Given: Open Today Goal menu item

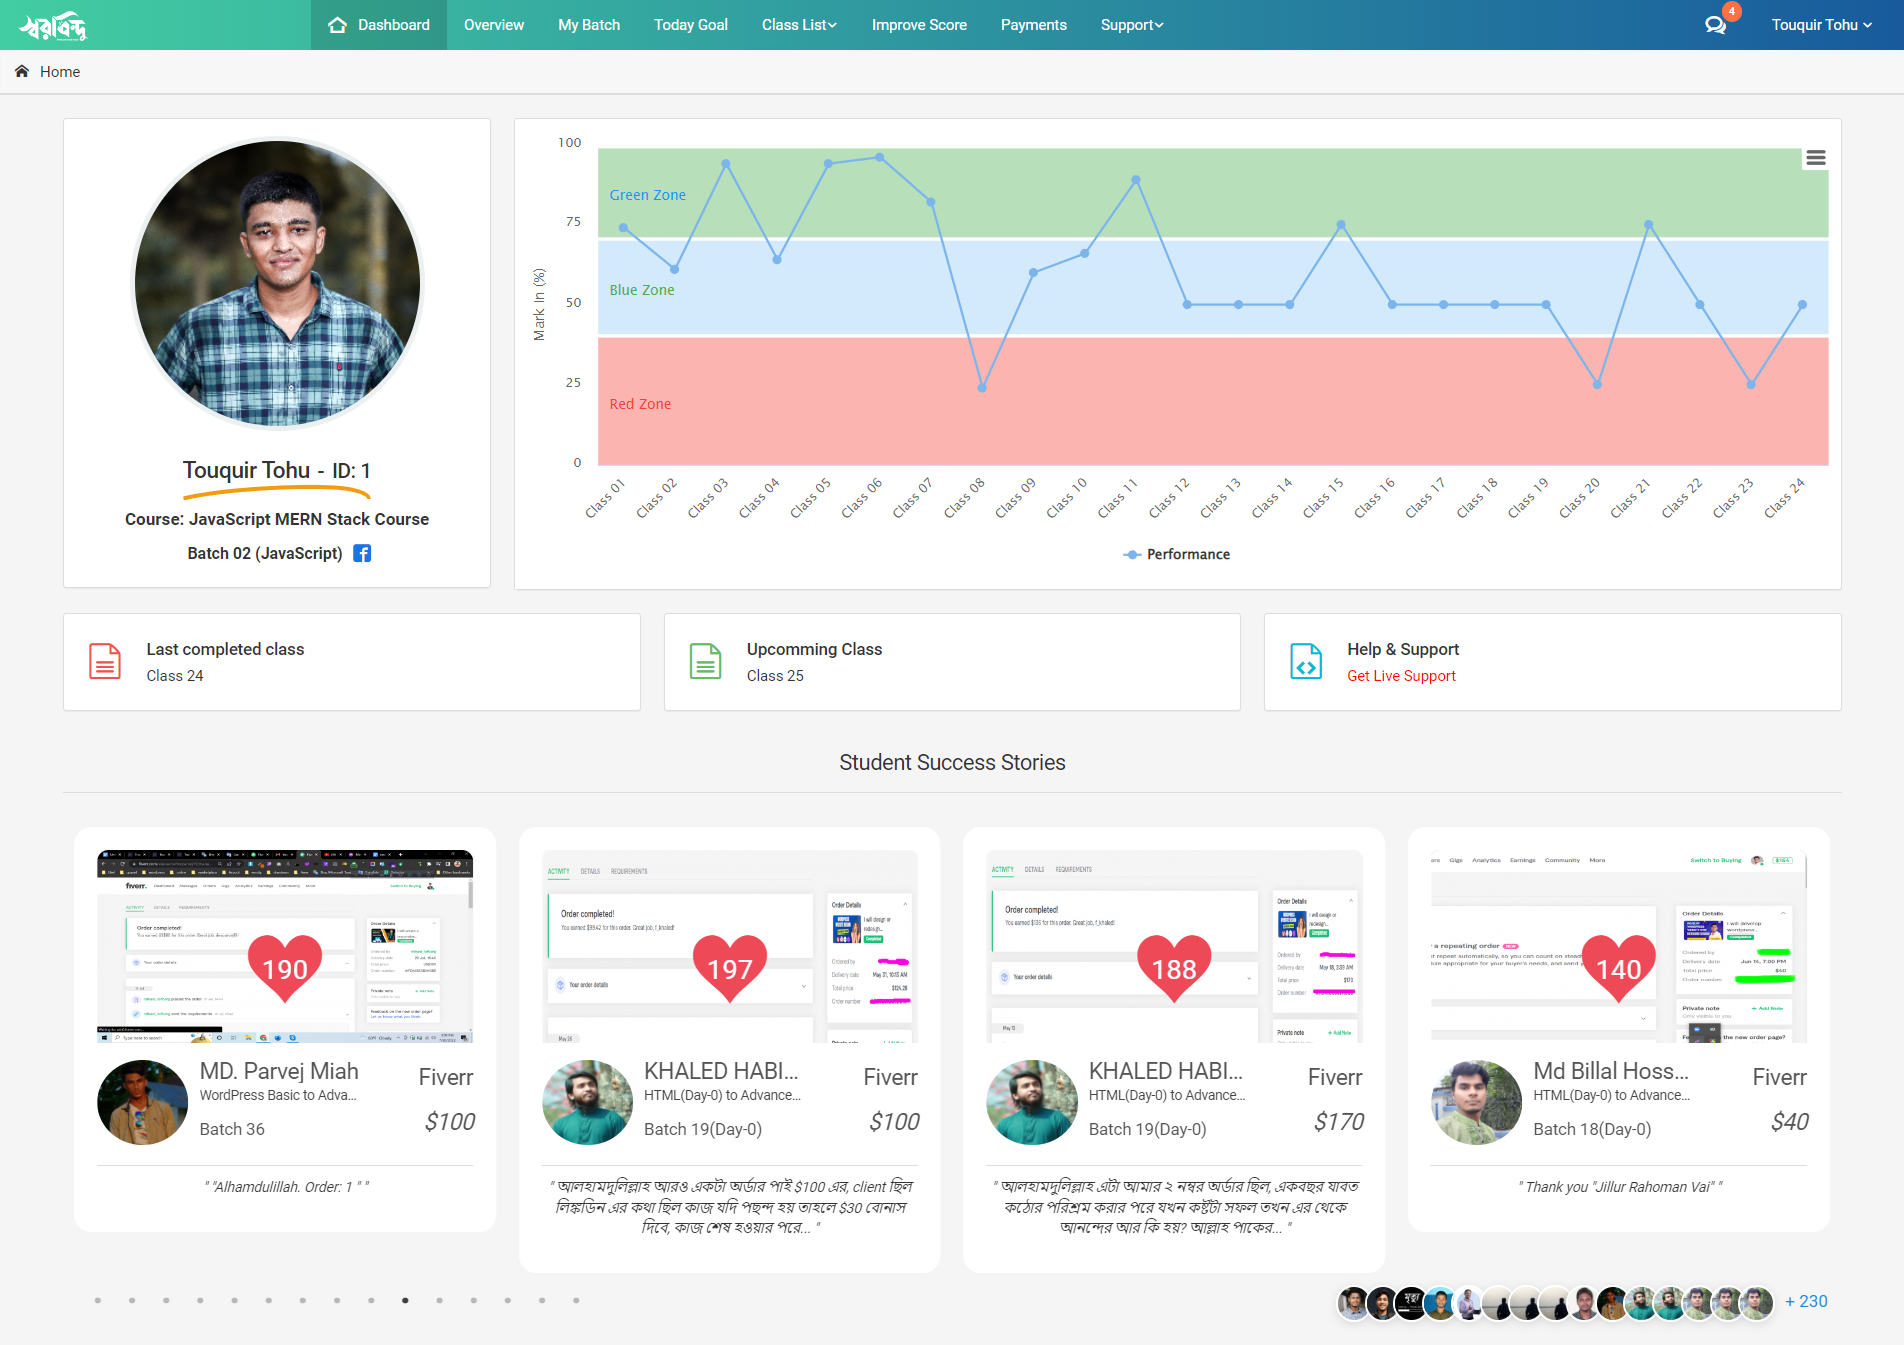Looking at the screenshot, I should click(x=691, y=25).
